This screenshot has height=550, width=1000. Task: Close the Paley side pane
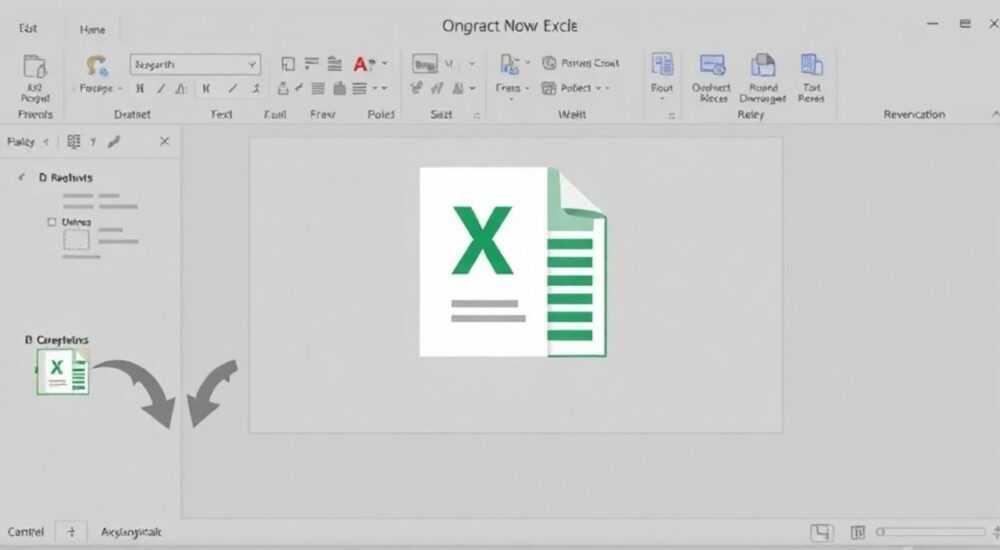pyautogui.click(x=165, y=141)
